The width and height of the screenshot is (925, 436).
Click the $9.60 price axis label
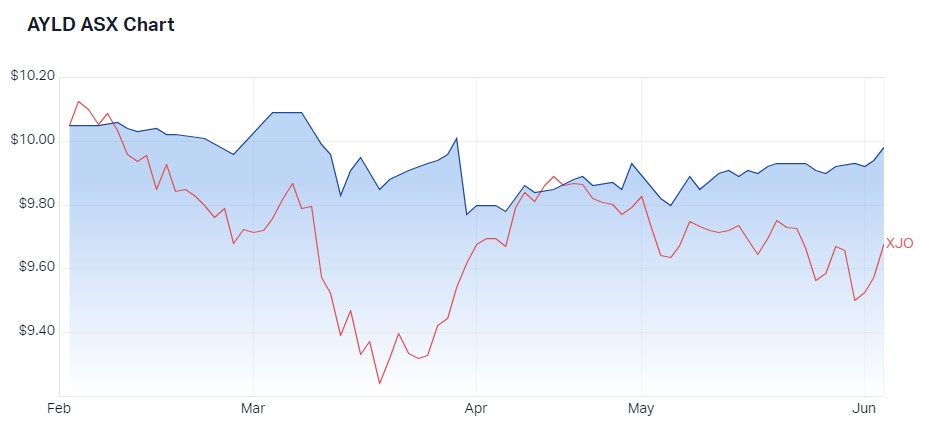(x=35, y=268)
